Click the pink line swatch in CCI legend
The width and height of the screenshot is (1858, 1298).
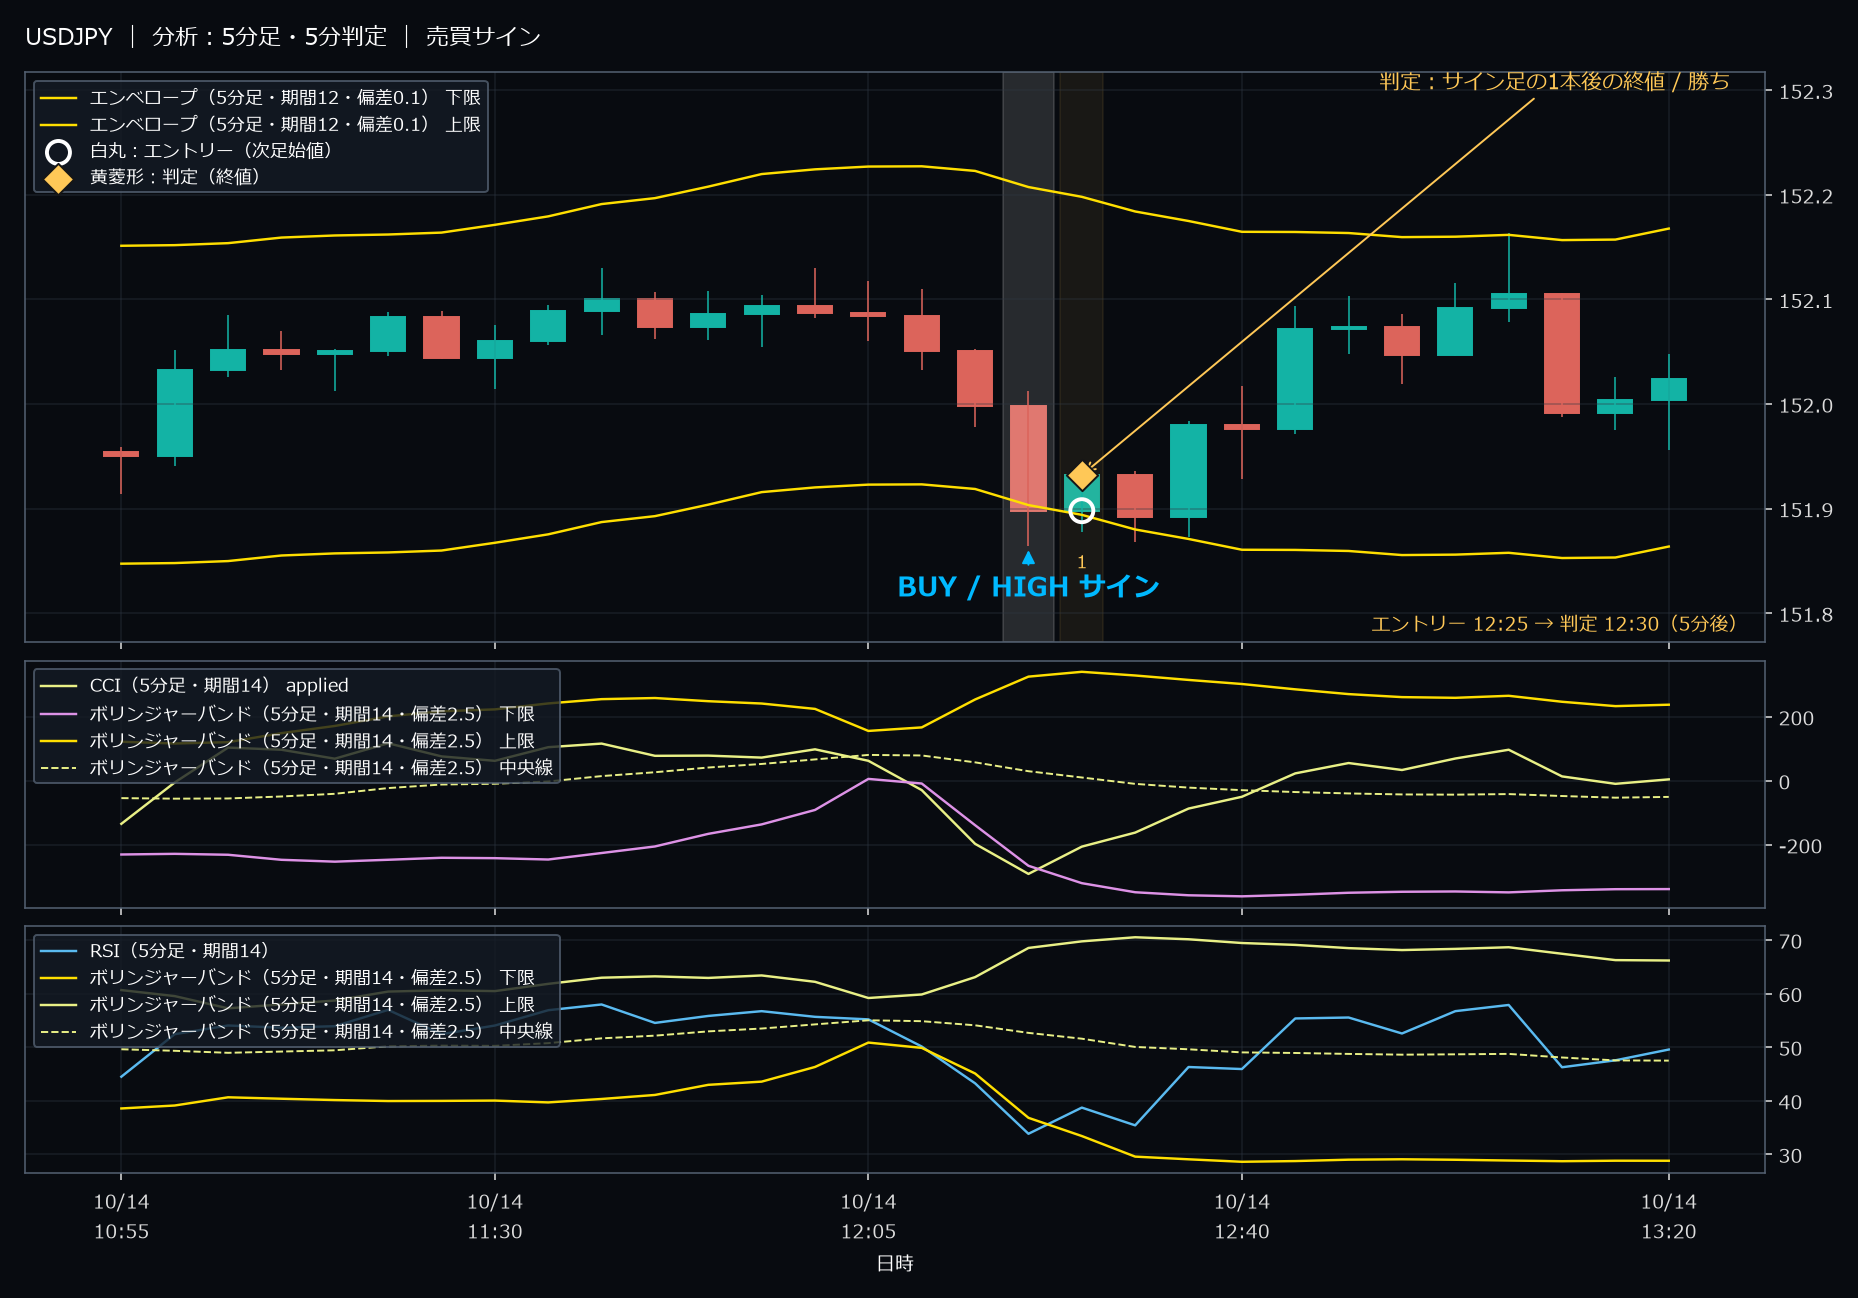[58, 714]
